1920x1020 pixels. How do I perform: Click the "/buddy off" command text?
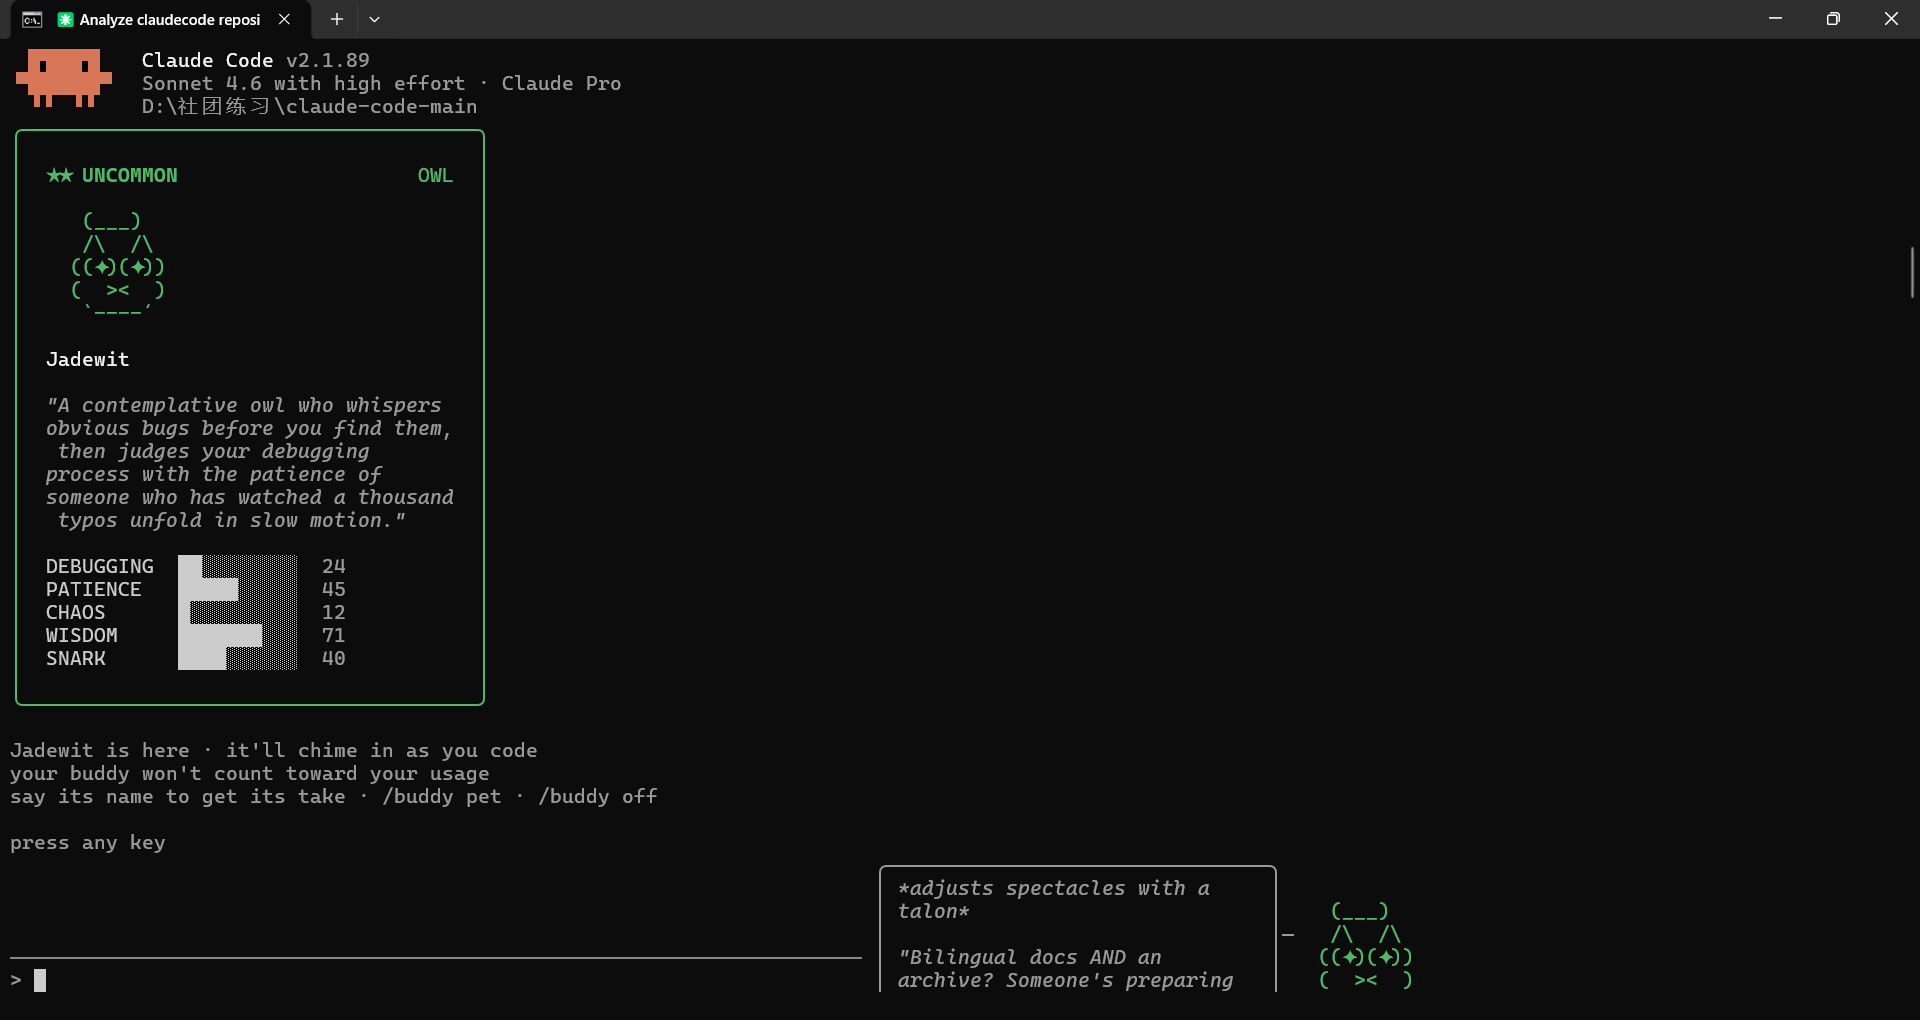pos(597,797)
